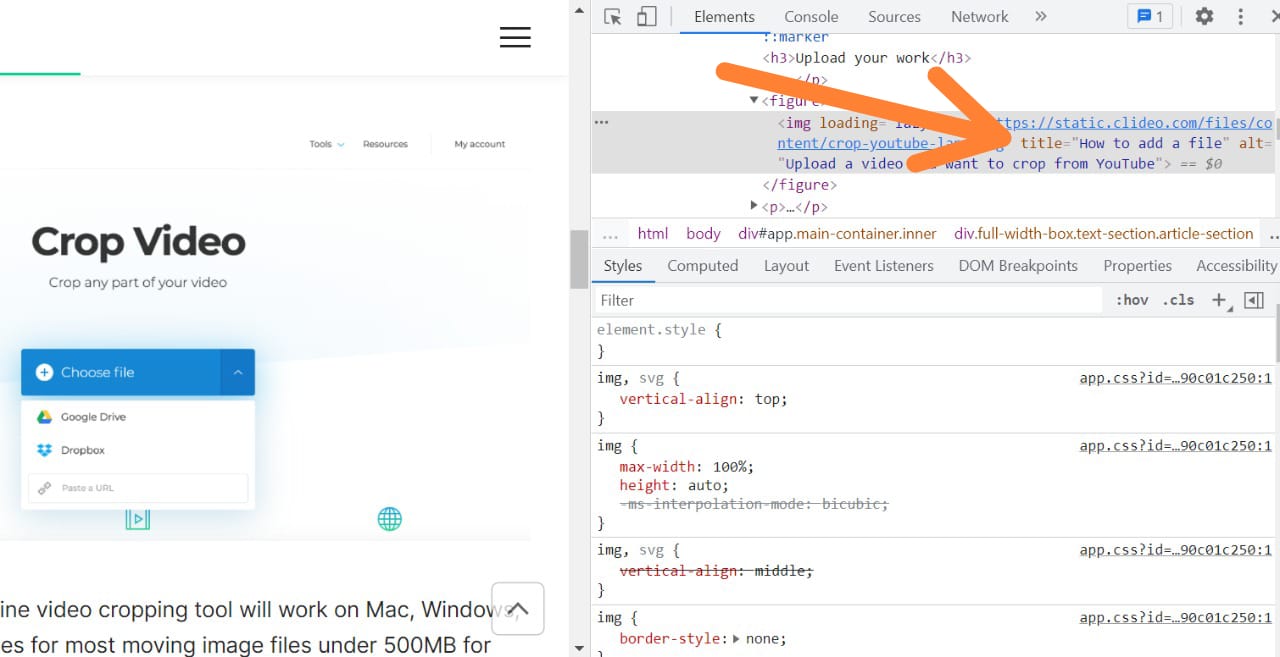Click the video player icon below upload box

point(137,518)
